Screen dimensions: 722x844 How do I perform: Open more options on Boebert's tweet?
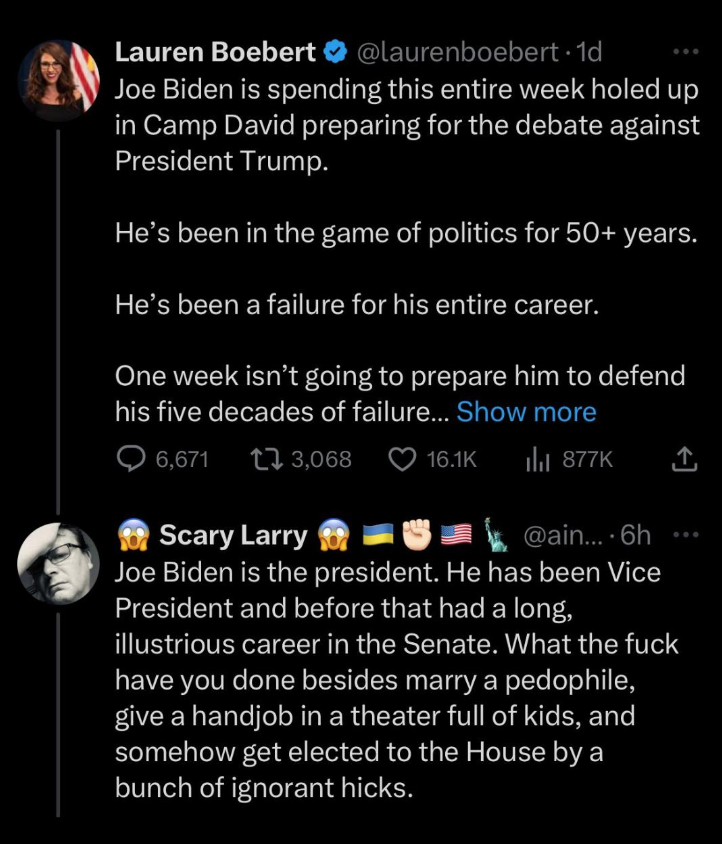(x=684, y=51)
